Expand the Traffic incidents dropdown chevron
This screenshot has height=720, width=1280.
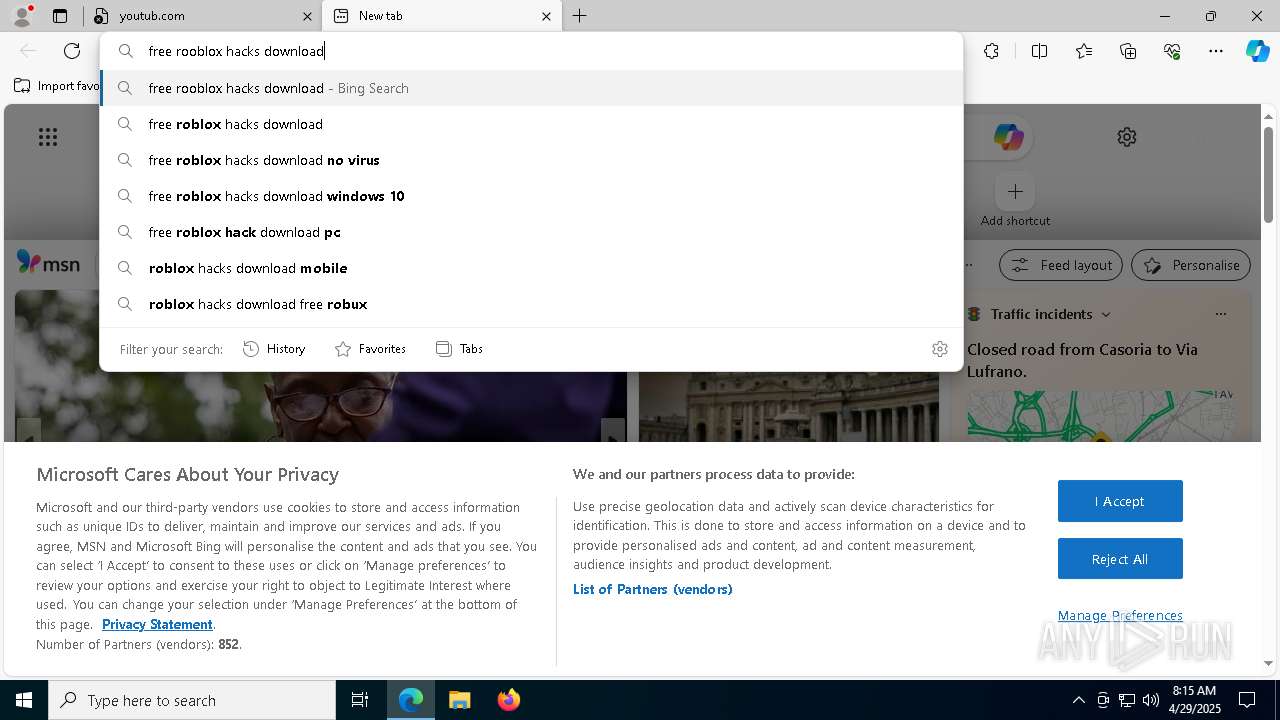[x=1105, y=314]
